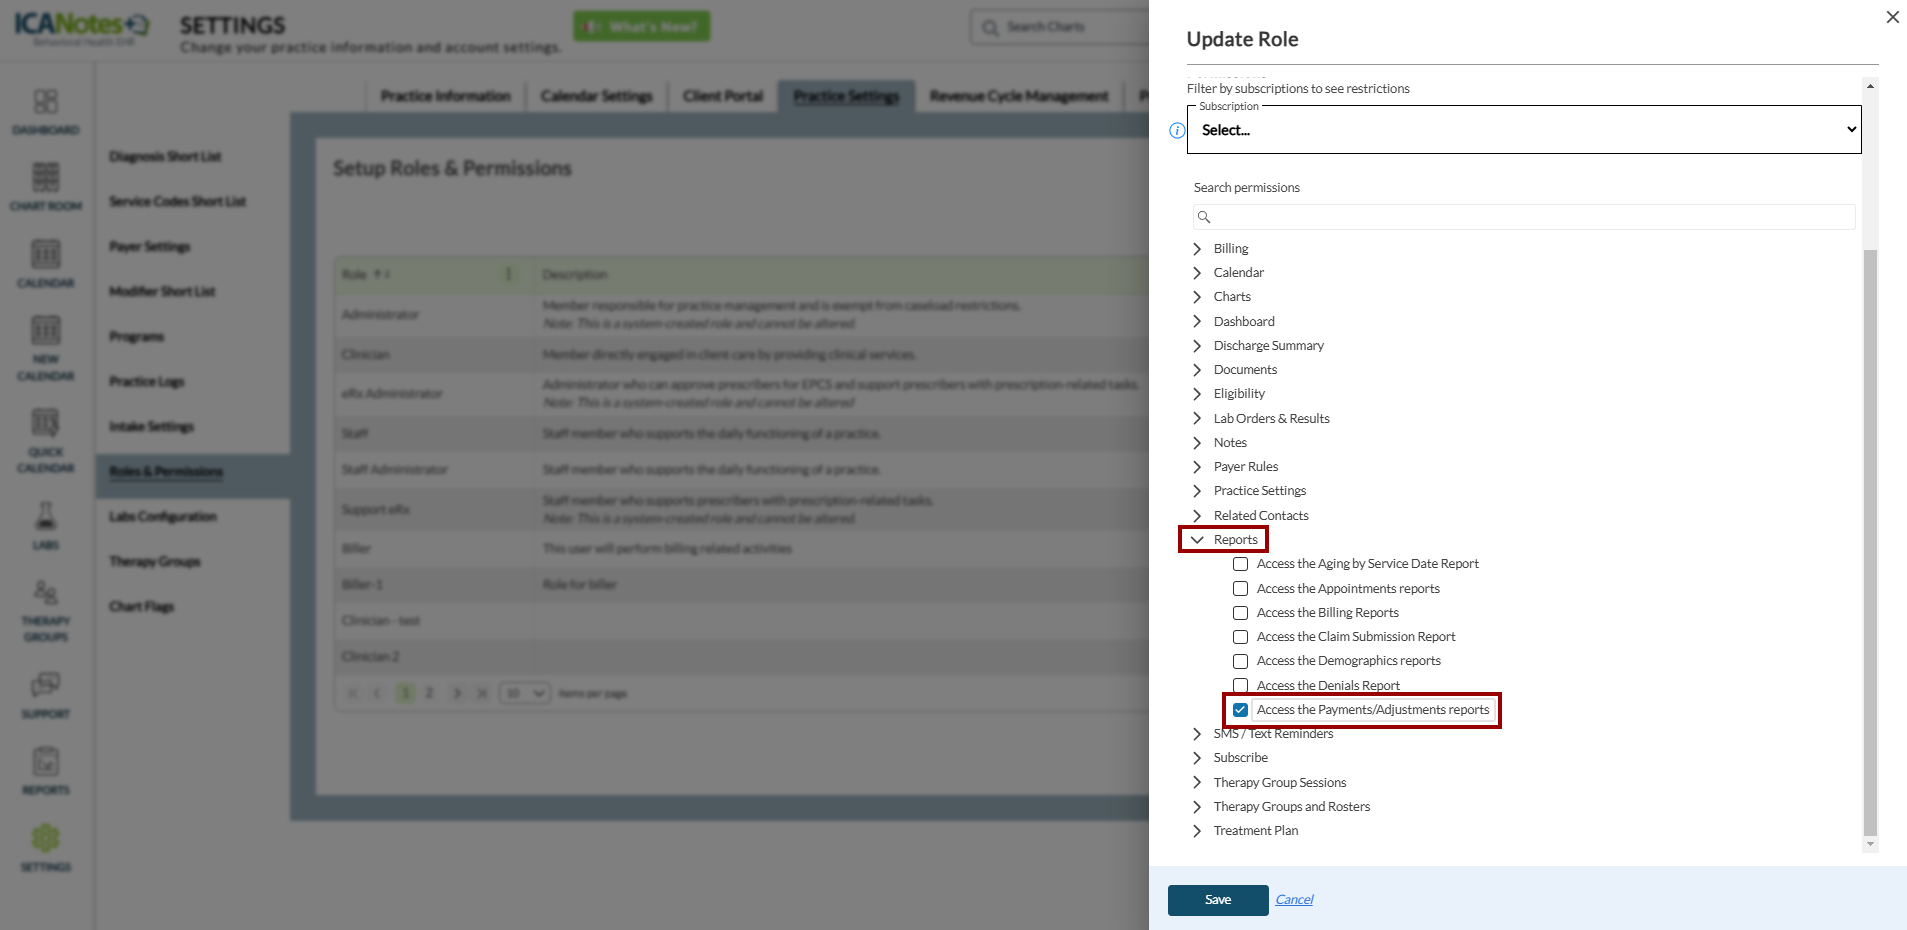Open the items per page dropdown

(x=524, y=693)
